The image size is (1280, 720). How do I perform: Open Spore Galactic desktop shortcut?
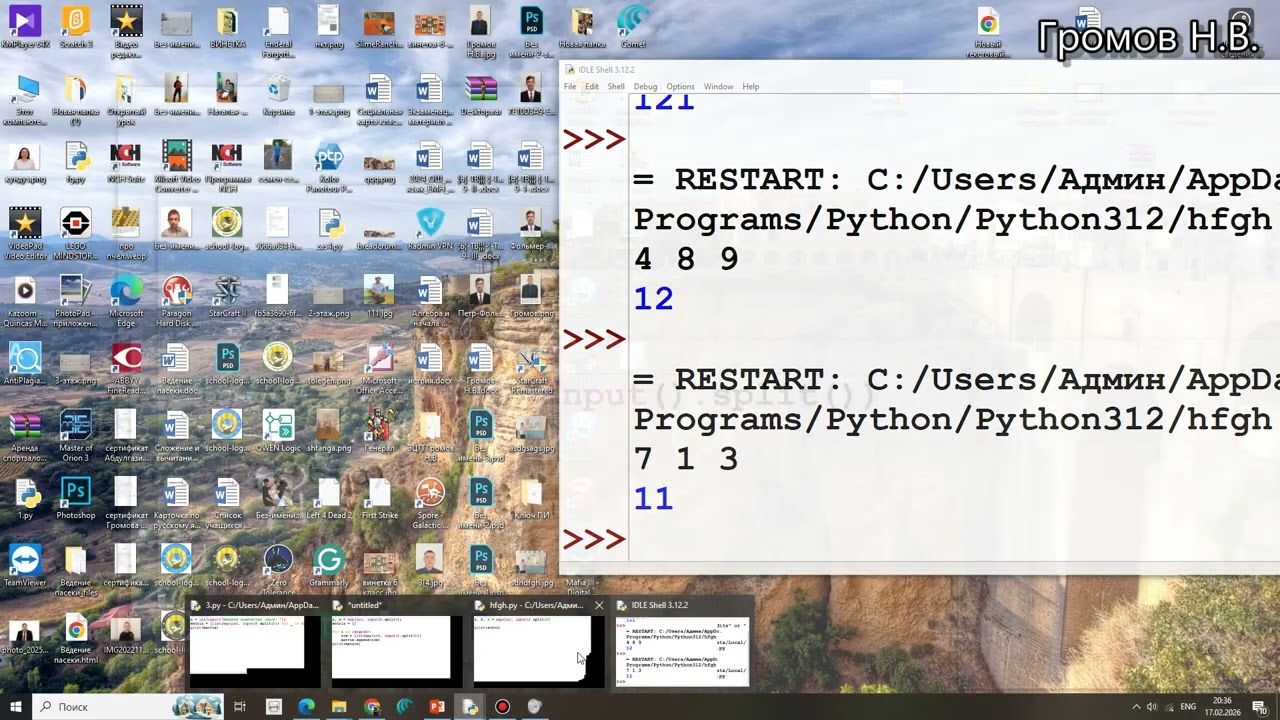click(x=430, y=504)
